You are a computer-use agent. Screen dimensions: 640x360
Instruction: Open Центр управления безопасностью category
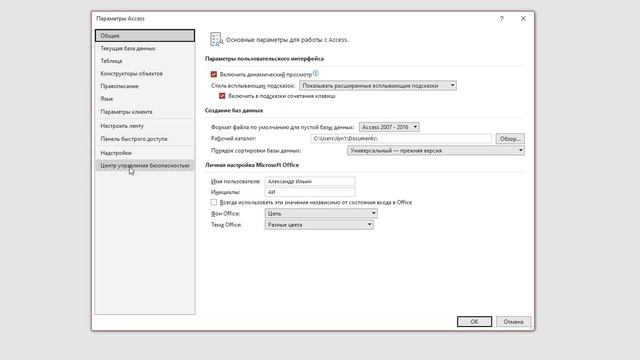click(145, 165)
